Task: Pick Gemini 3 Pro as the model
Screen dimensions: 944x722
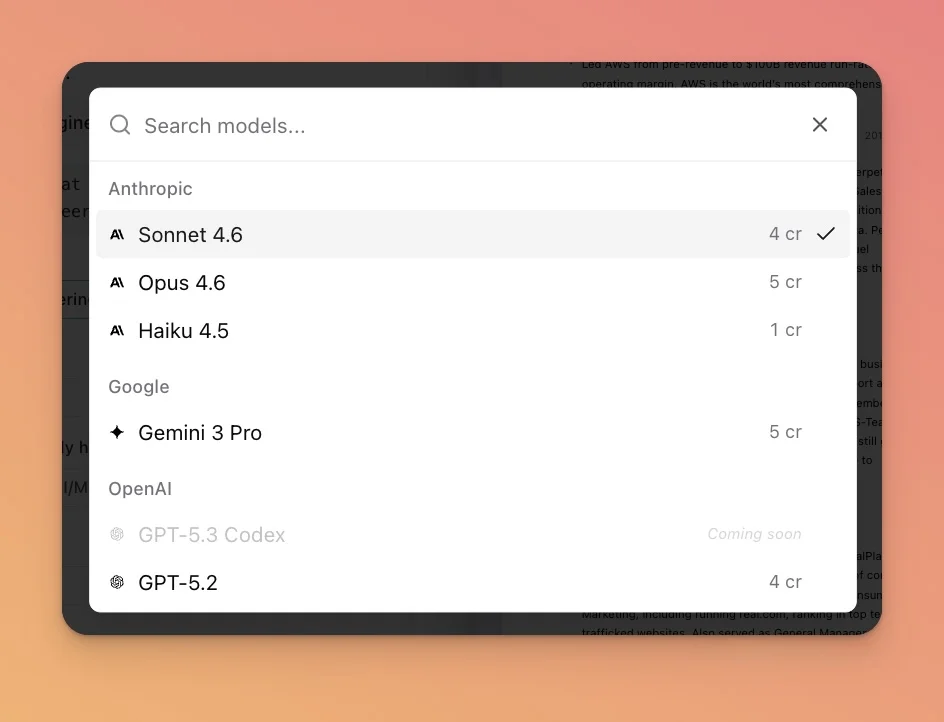Action: pyautogui.click(x=200, y=433)
